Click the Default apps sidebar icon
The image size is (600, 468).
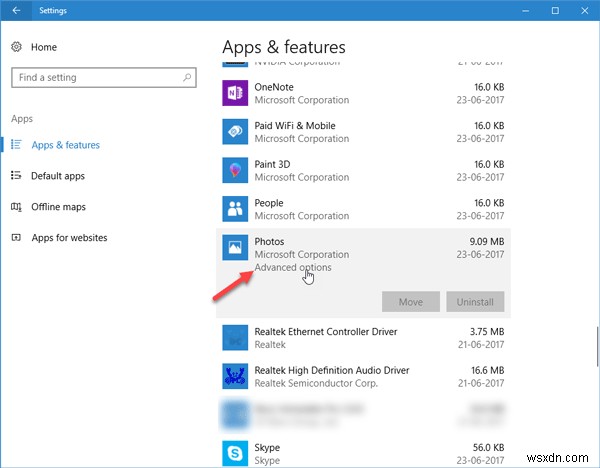click(16, 175)
